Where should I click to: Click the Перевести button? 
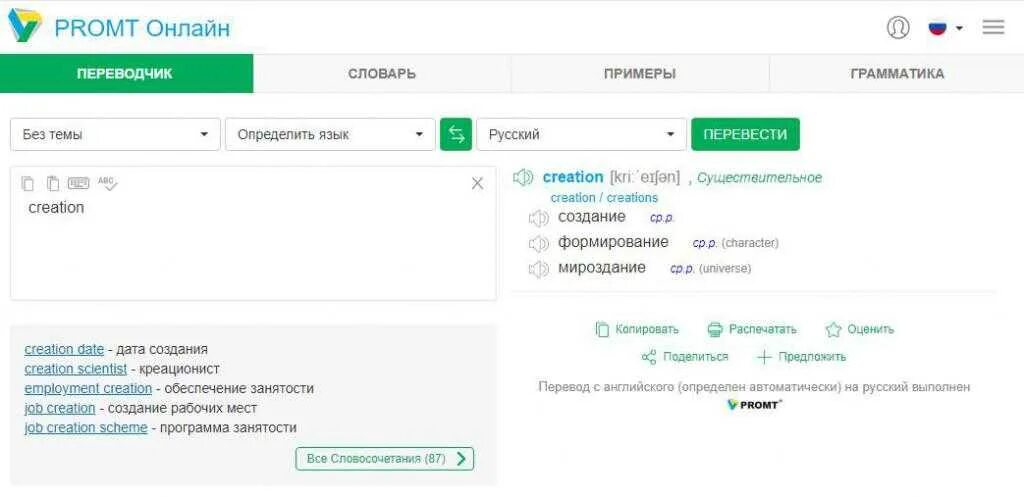(x=745, y=135)
